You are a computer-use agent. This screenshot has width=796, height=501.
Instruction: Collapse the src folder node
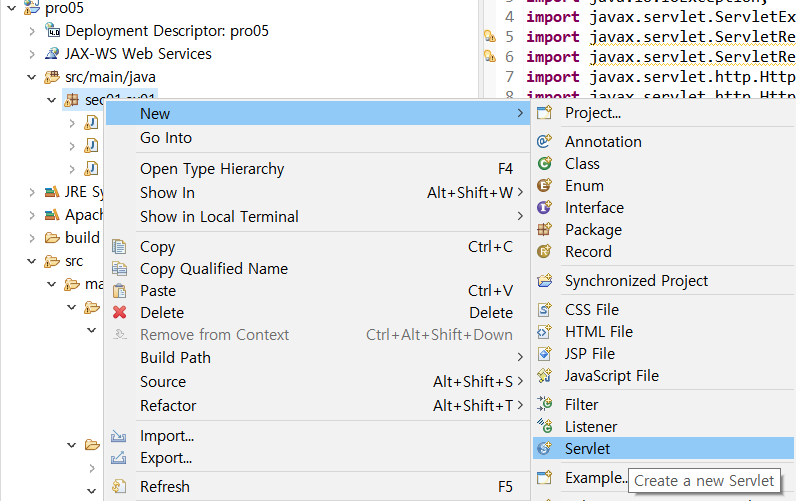(31, 261)
